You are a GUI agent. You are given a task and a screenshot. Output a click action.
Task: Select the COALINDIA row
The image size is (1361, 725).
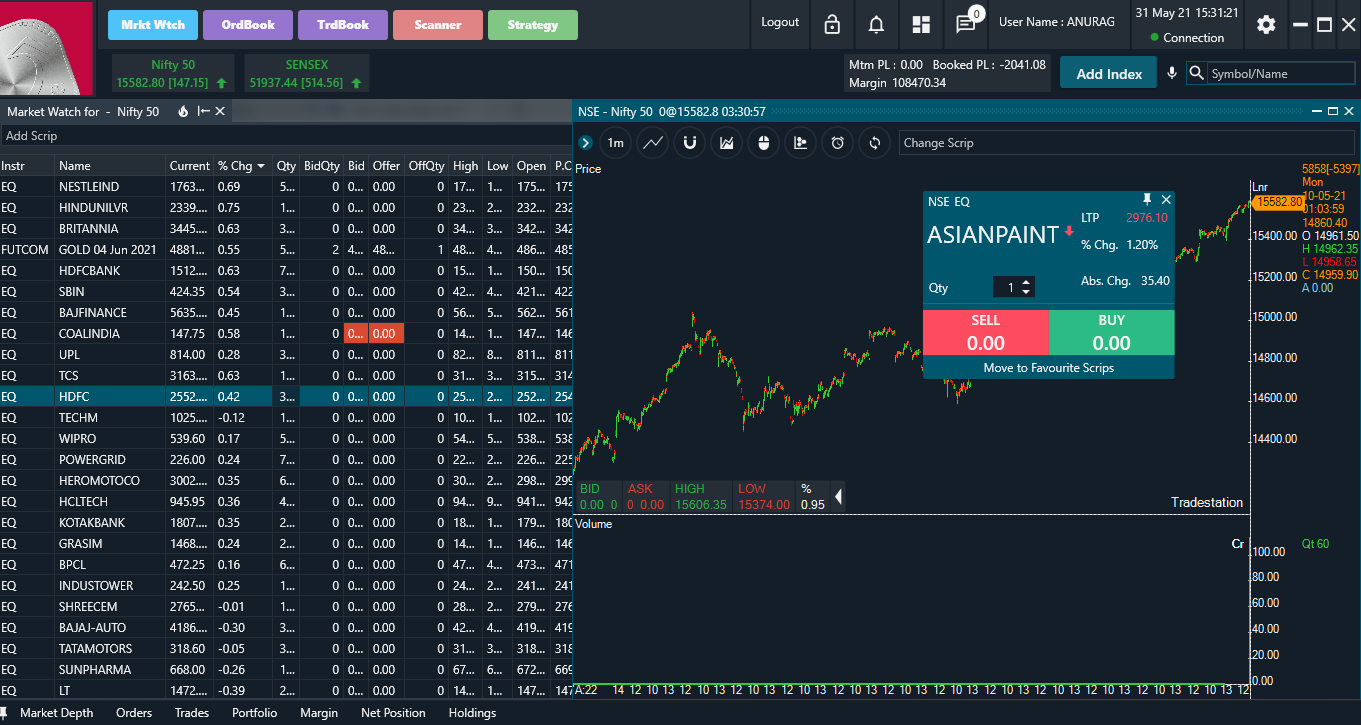pos(286,334)
